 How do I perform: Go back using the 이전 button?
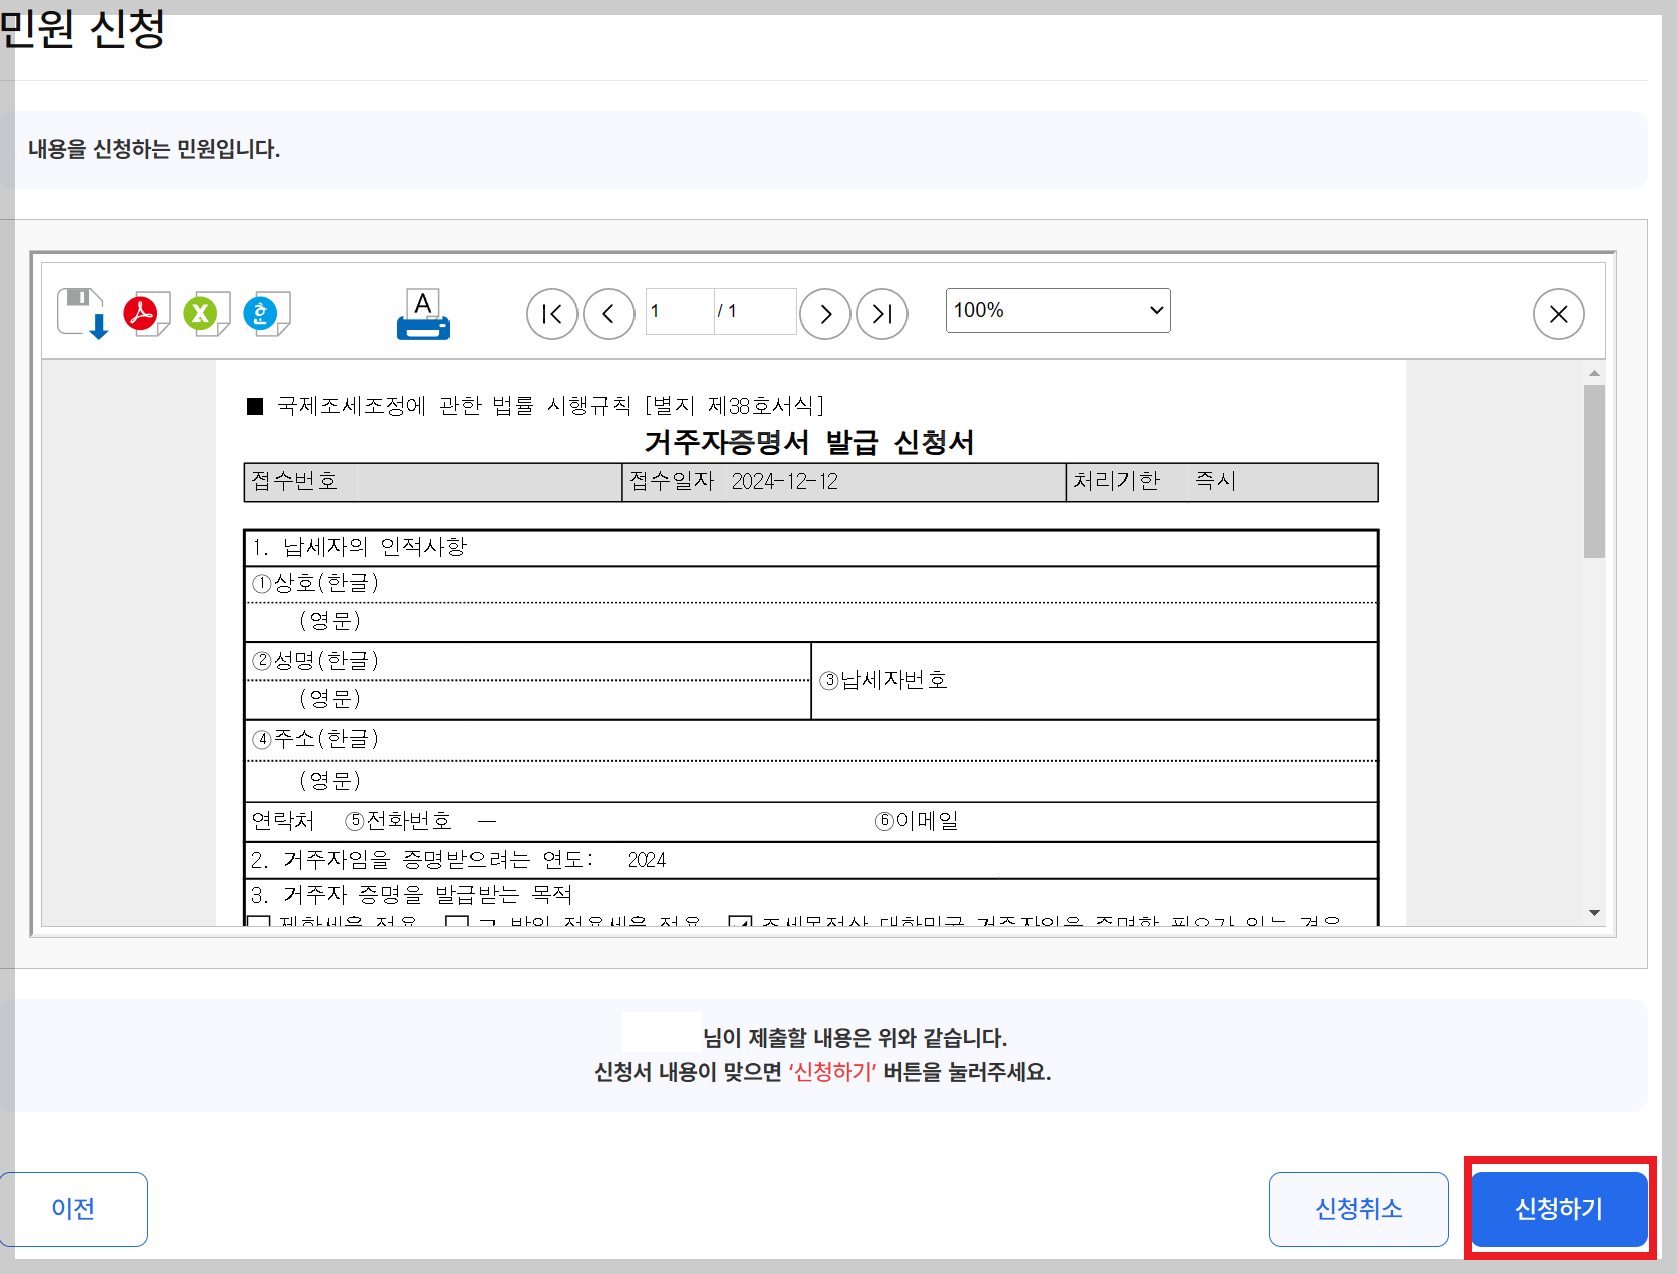point(73,1208)
